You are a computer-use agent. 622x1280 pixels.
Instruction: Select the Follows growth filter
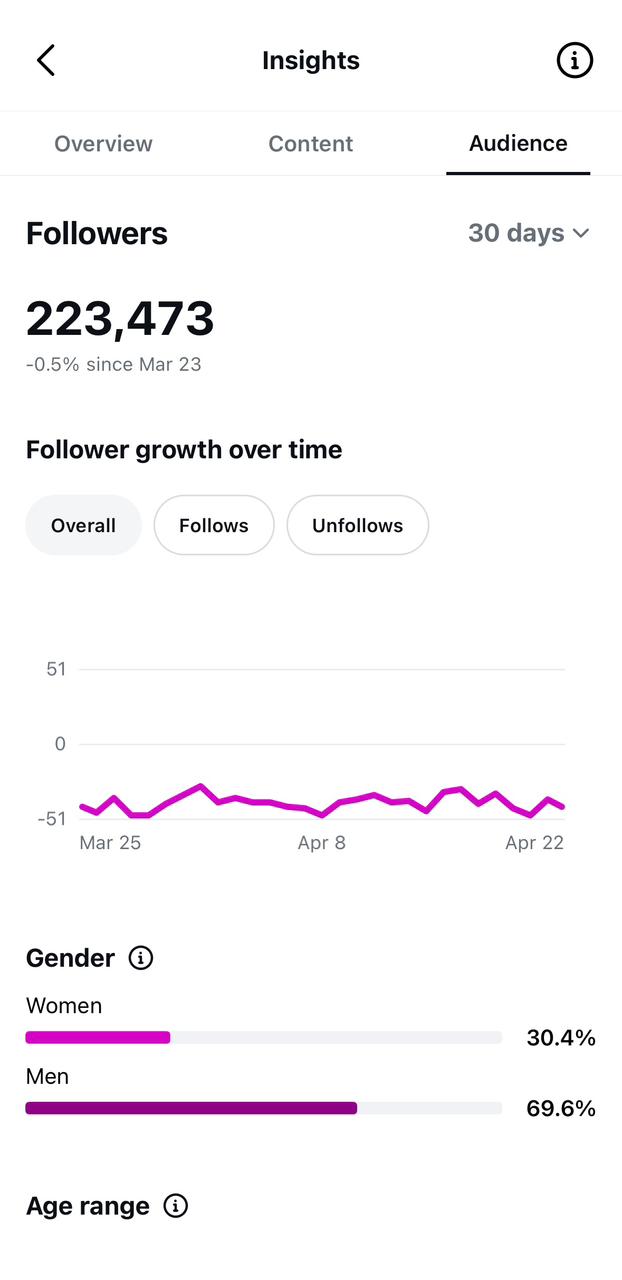click(x=214, y=525)
